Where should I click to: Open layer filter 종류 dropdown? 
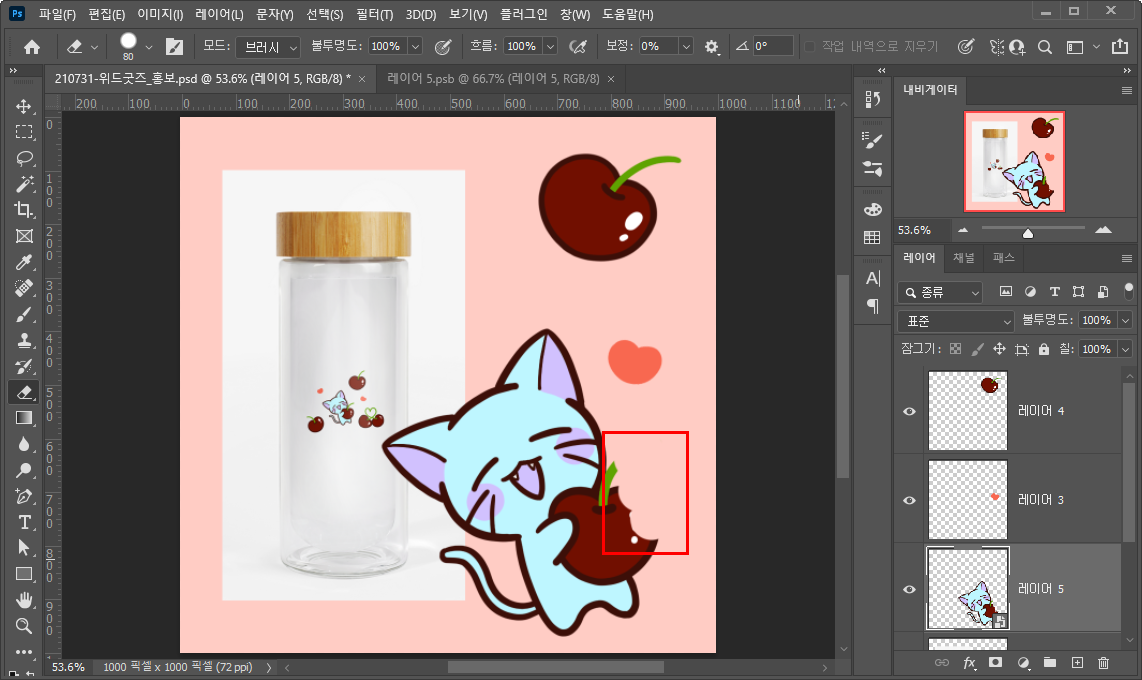(940, 293)
